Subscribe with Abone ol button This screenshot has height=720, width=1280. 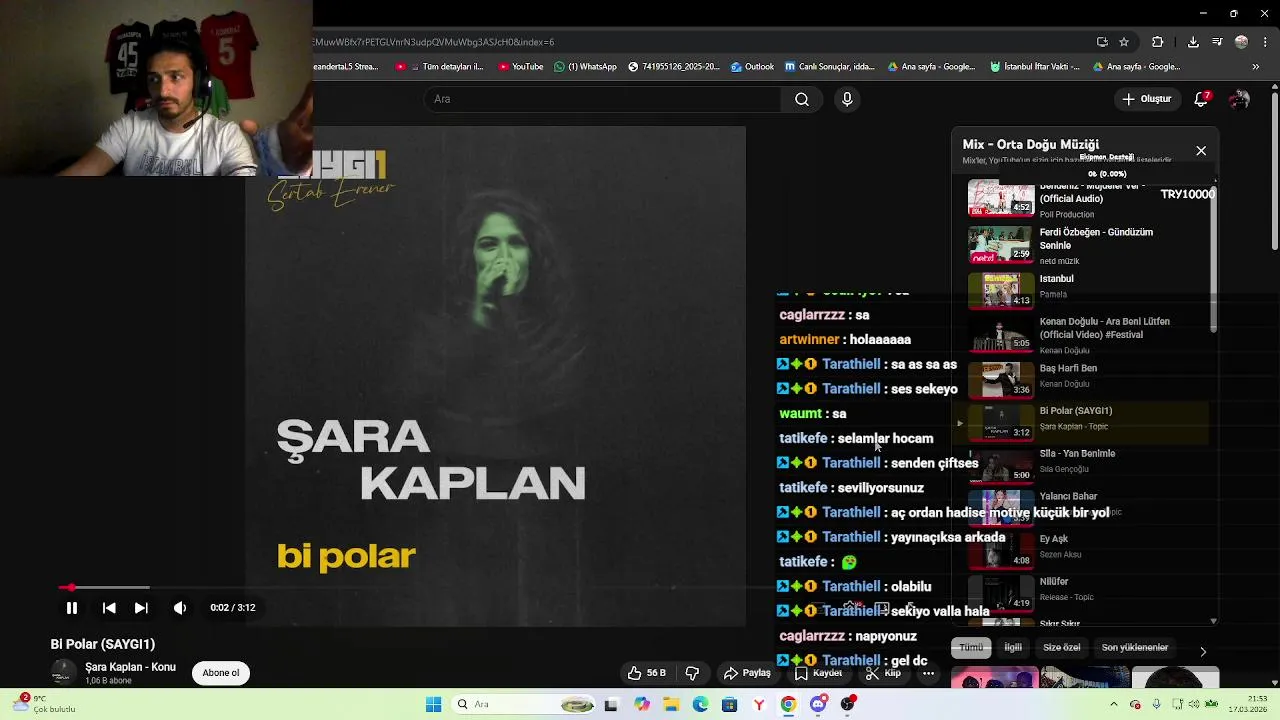[221, 673]
